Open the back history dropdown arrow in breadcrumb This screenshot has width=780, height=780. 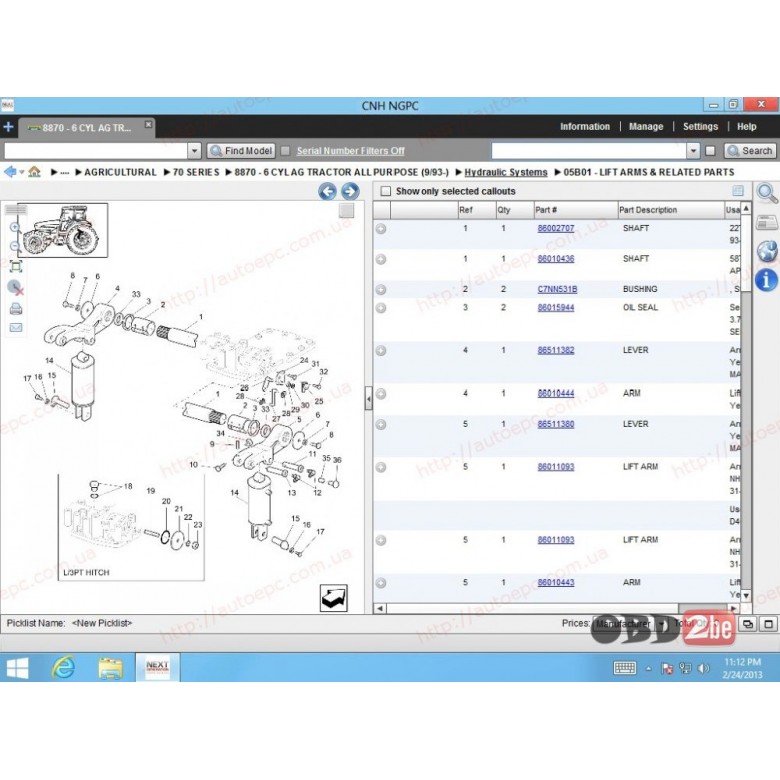pos(21,173)
